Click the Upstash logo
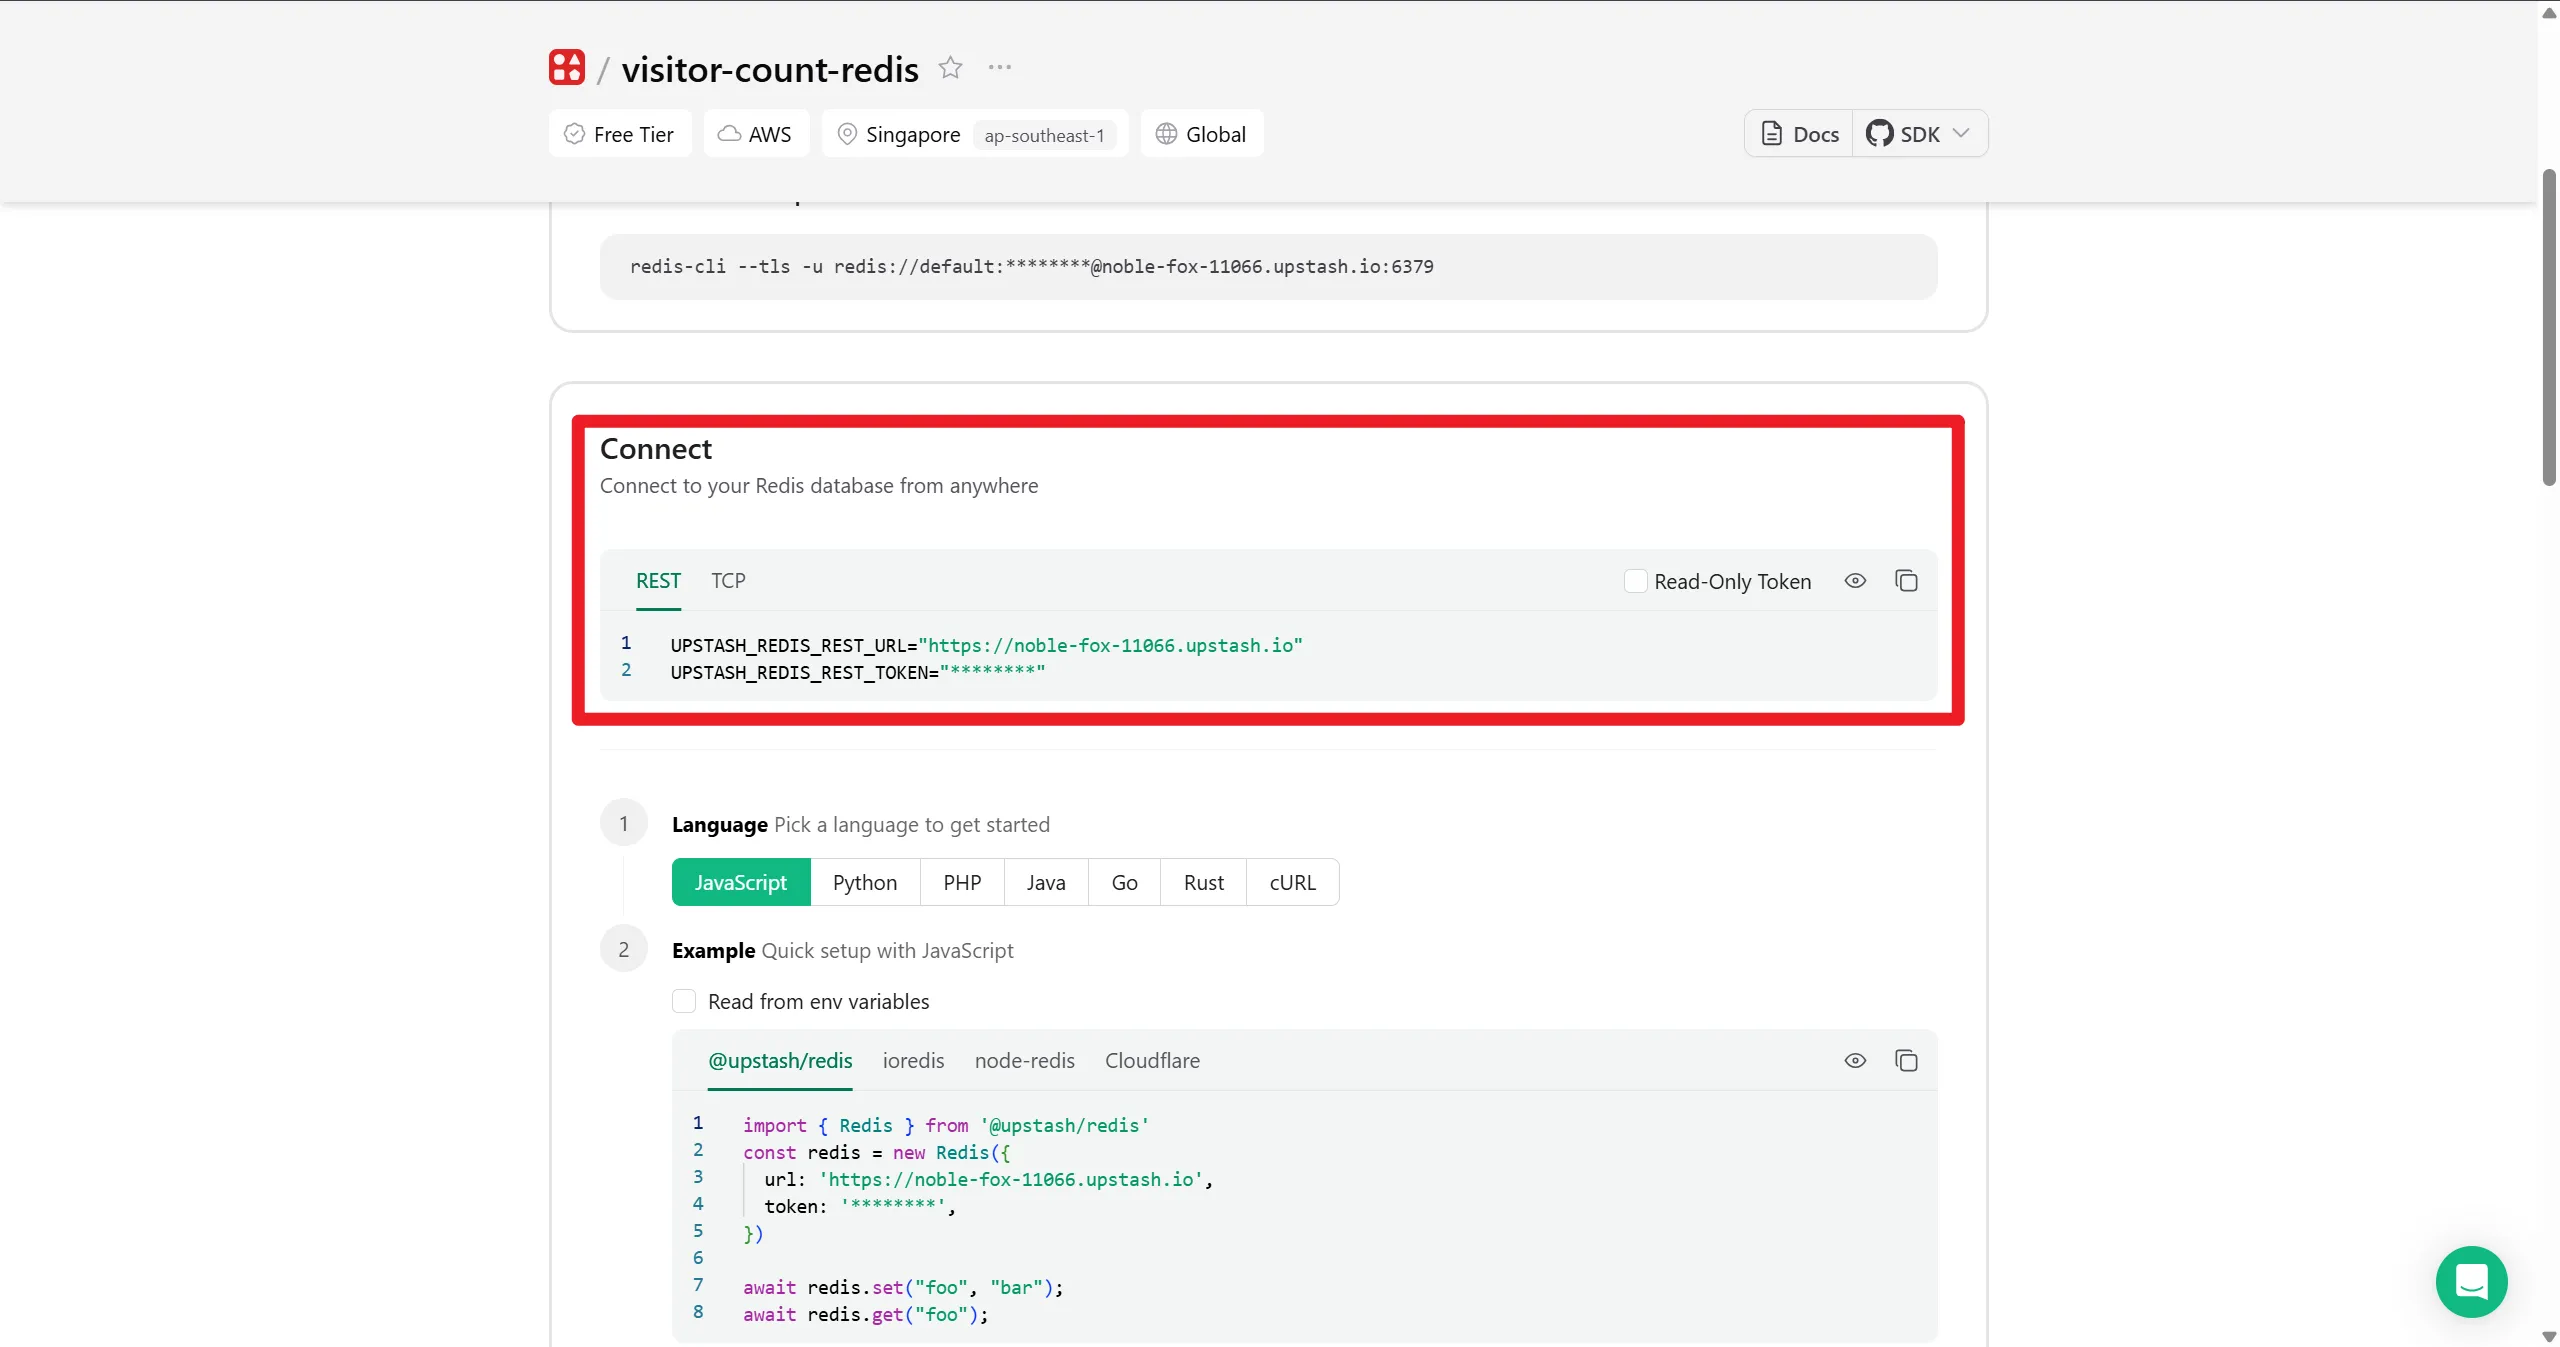 (x=566, y=67)
